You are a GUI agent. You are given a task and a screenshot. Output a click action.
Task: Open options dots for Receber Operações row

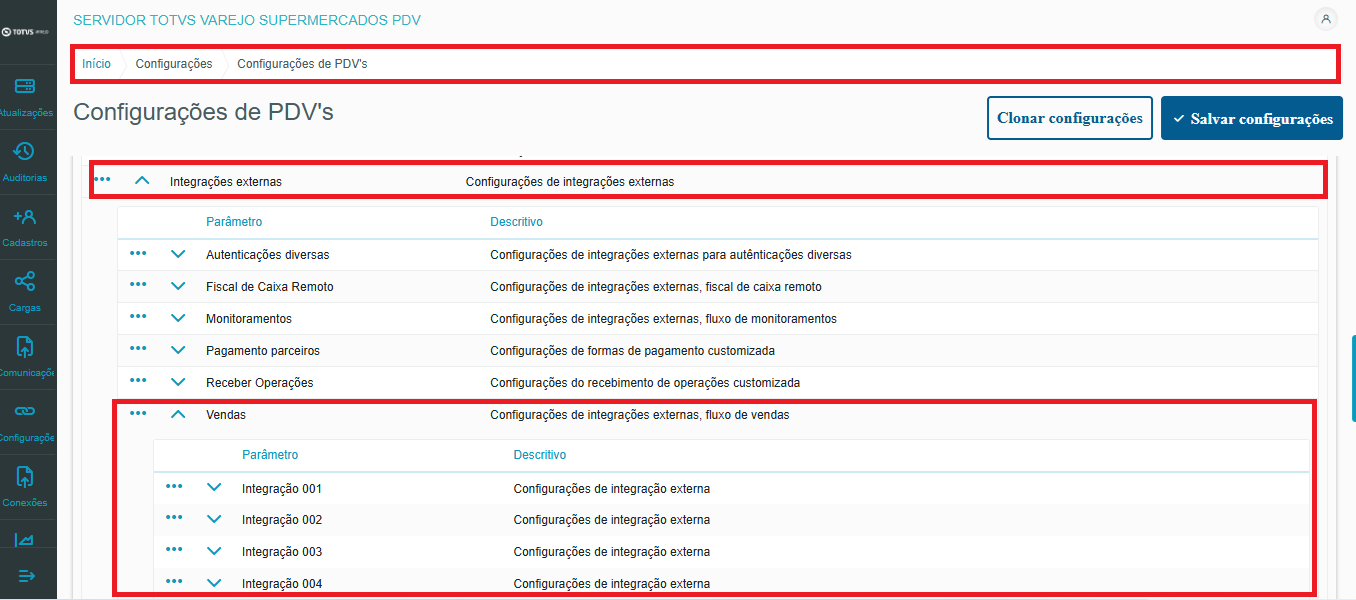(x=138, y=381)
